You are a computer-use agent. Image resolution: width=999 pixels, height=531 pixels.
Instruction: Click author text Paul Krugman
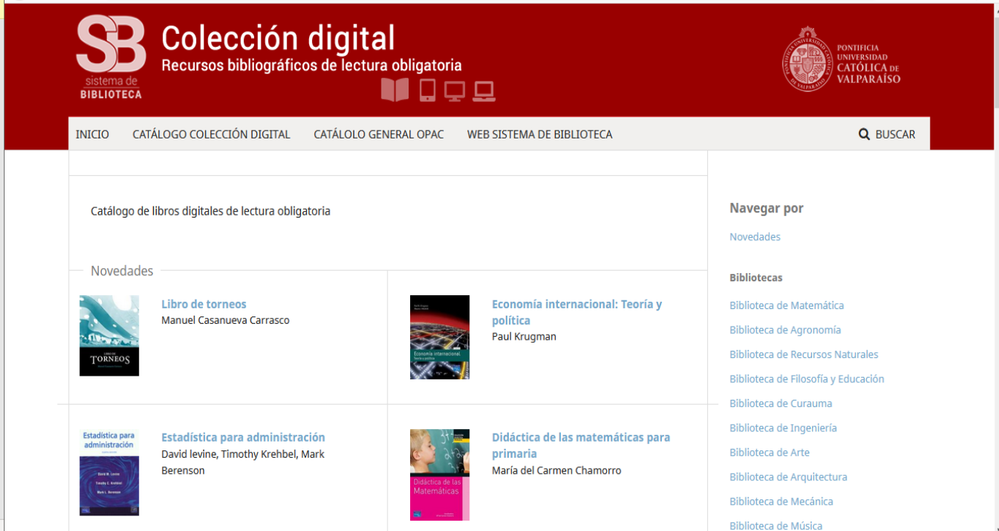524,337
